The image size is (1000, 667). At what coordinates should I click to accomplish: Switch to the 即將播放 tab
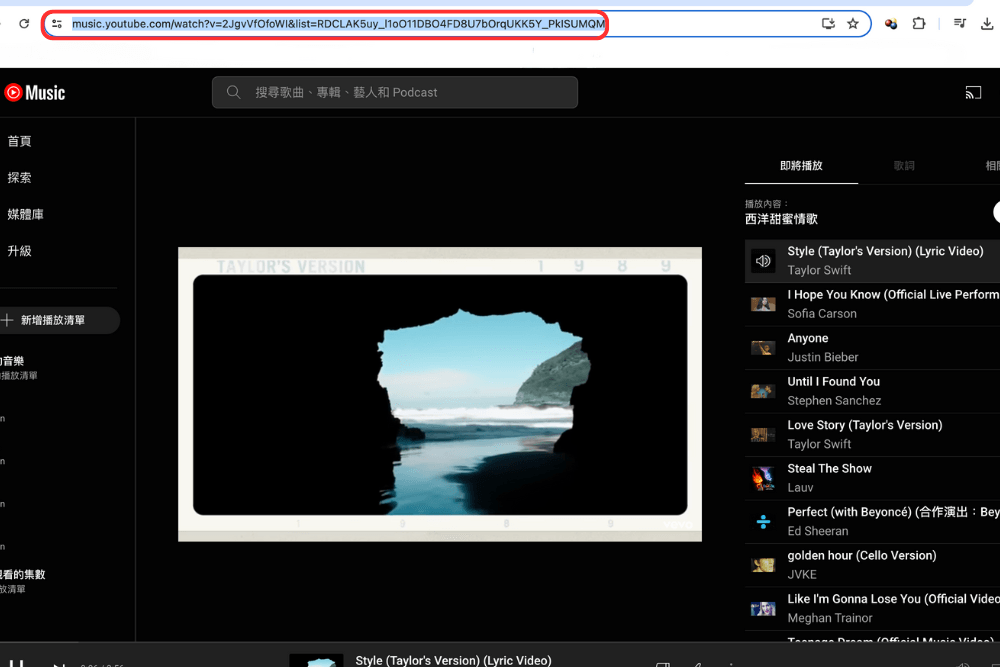point(801,166)
